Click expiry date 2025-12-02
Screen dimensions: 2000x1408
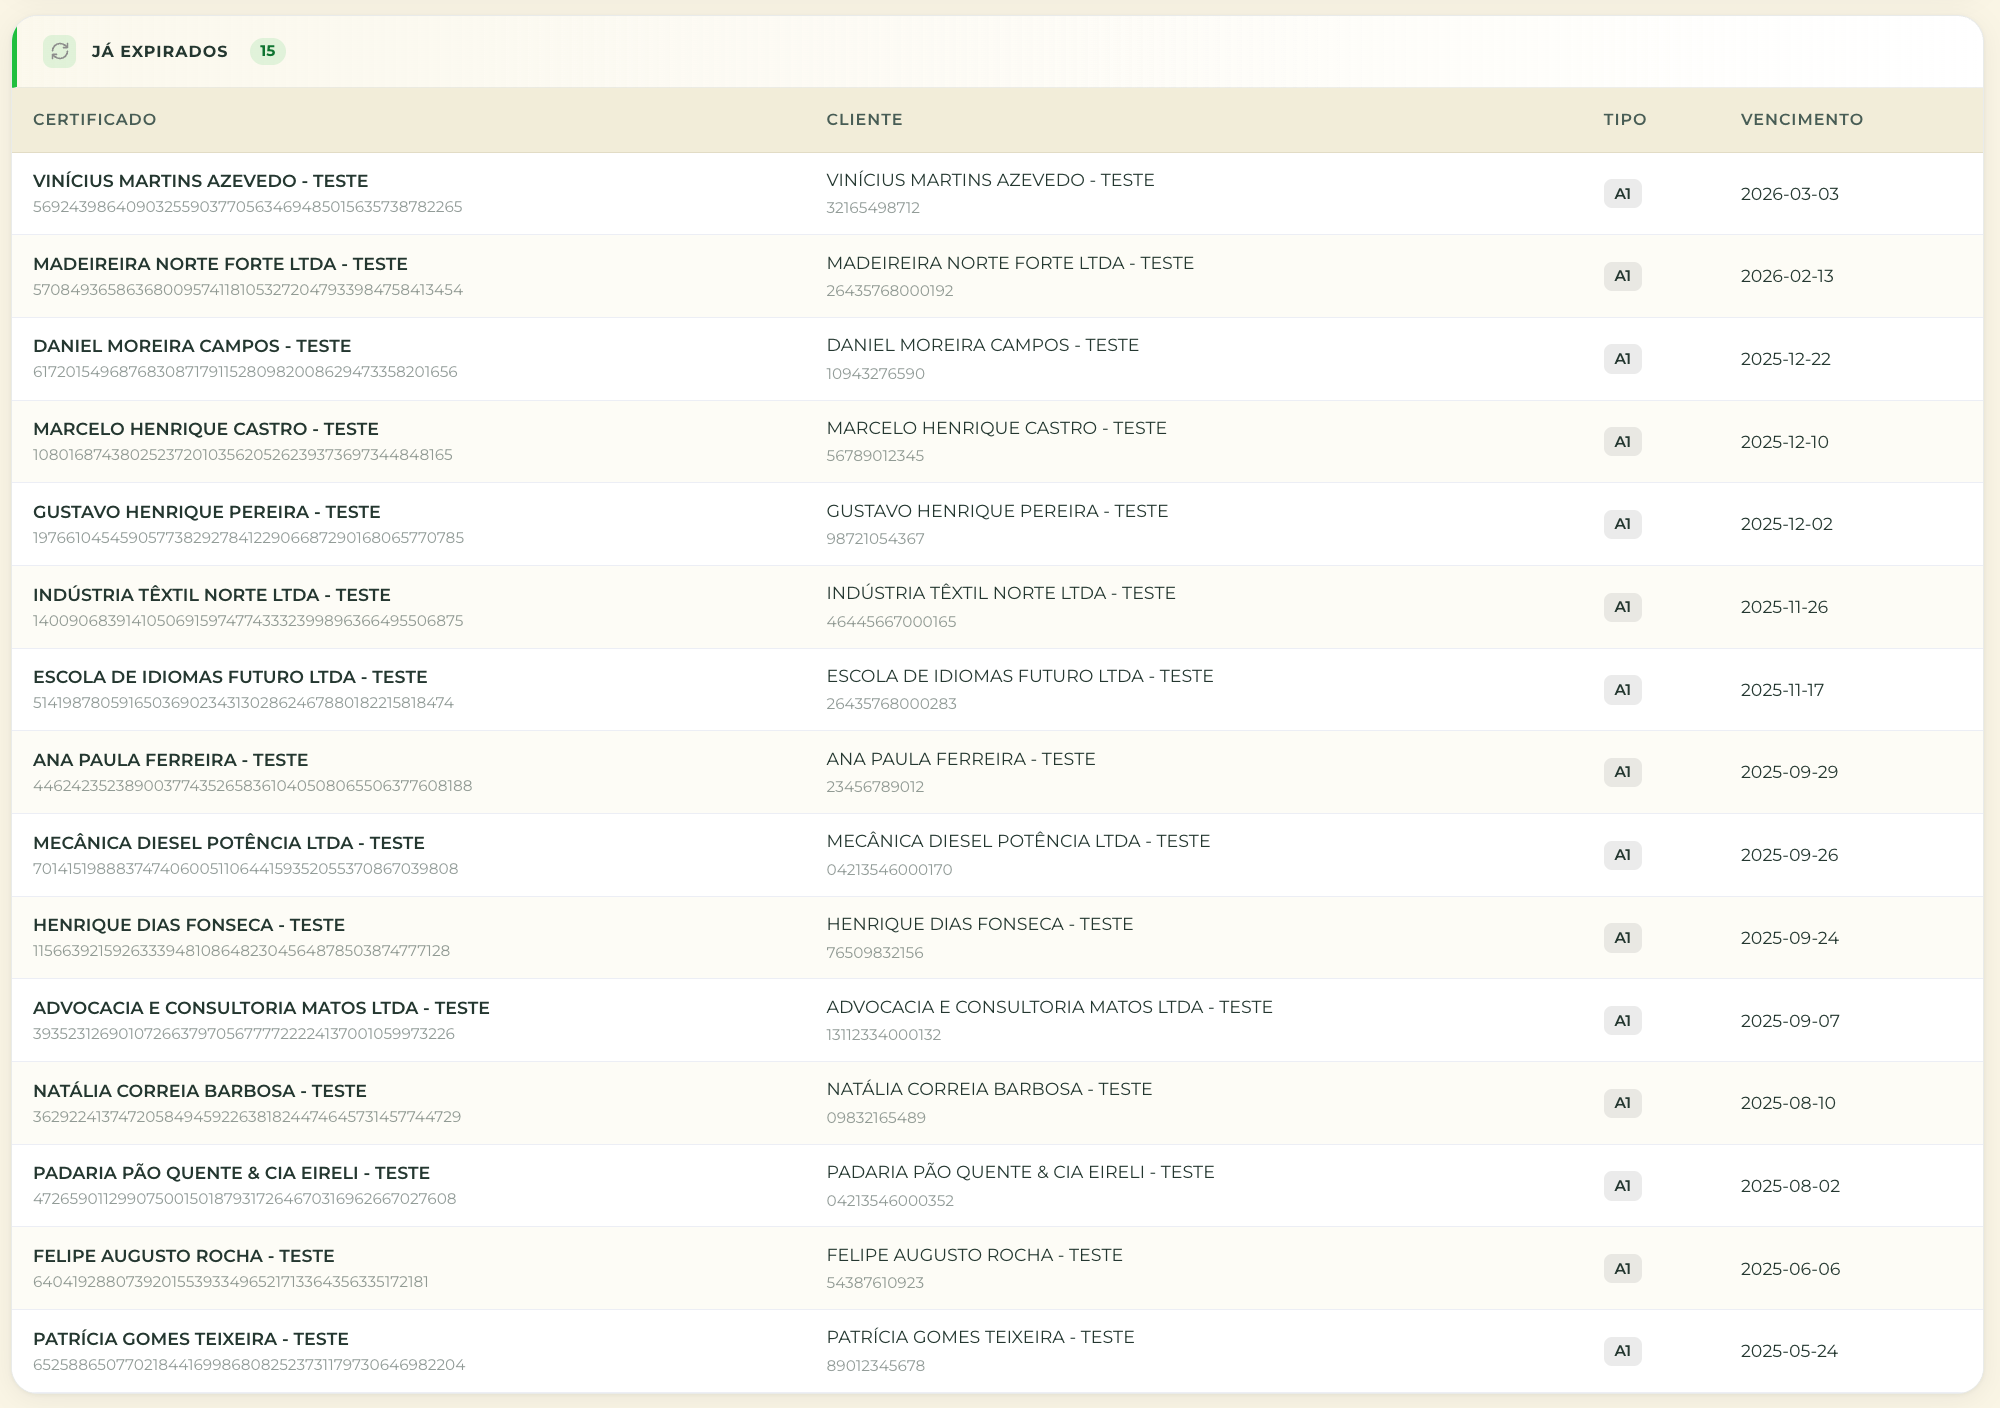click(x=1787, y=524)
